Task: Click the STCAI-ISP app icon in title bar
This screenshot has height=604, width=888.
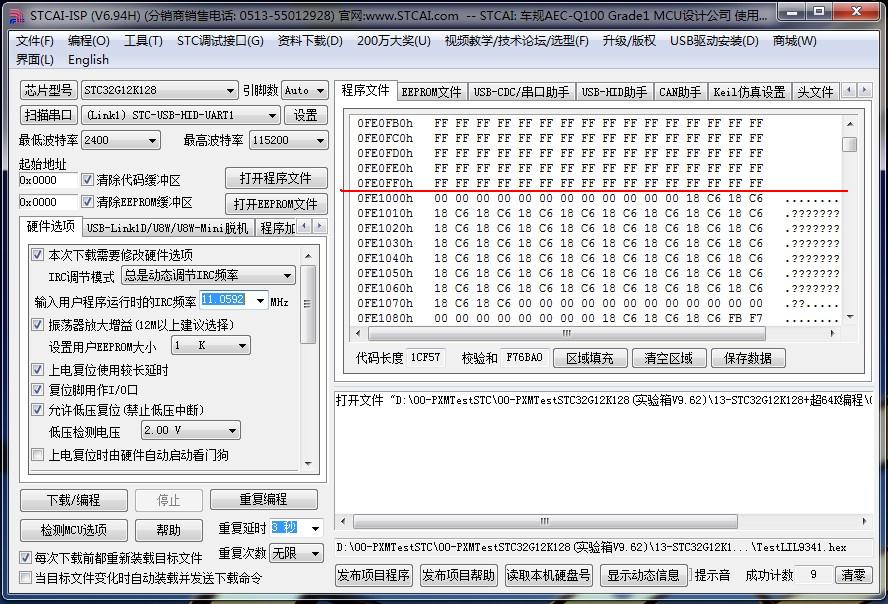Action: coord(18,16)
